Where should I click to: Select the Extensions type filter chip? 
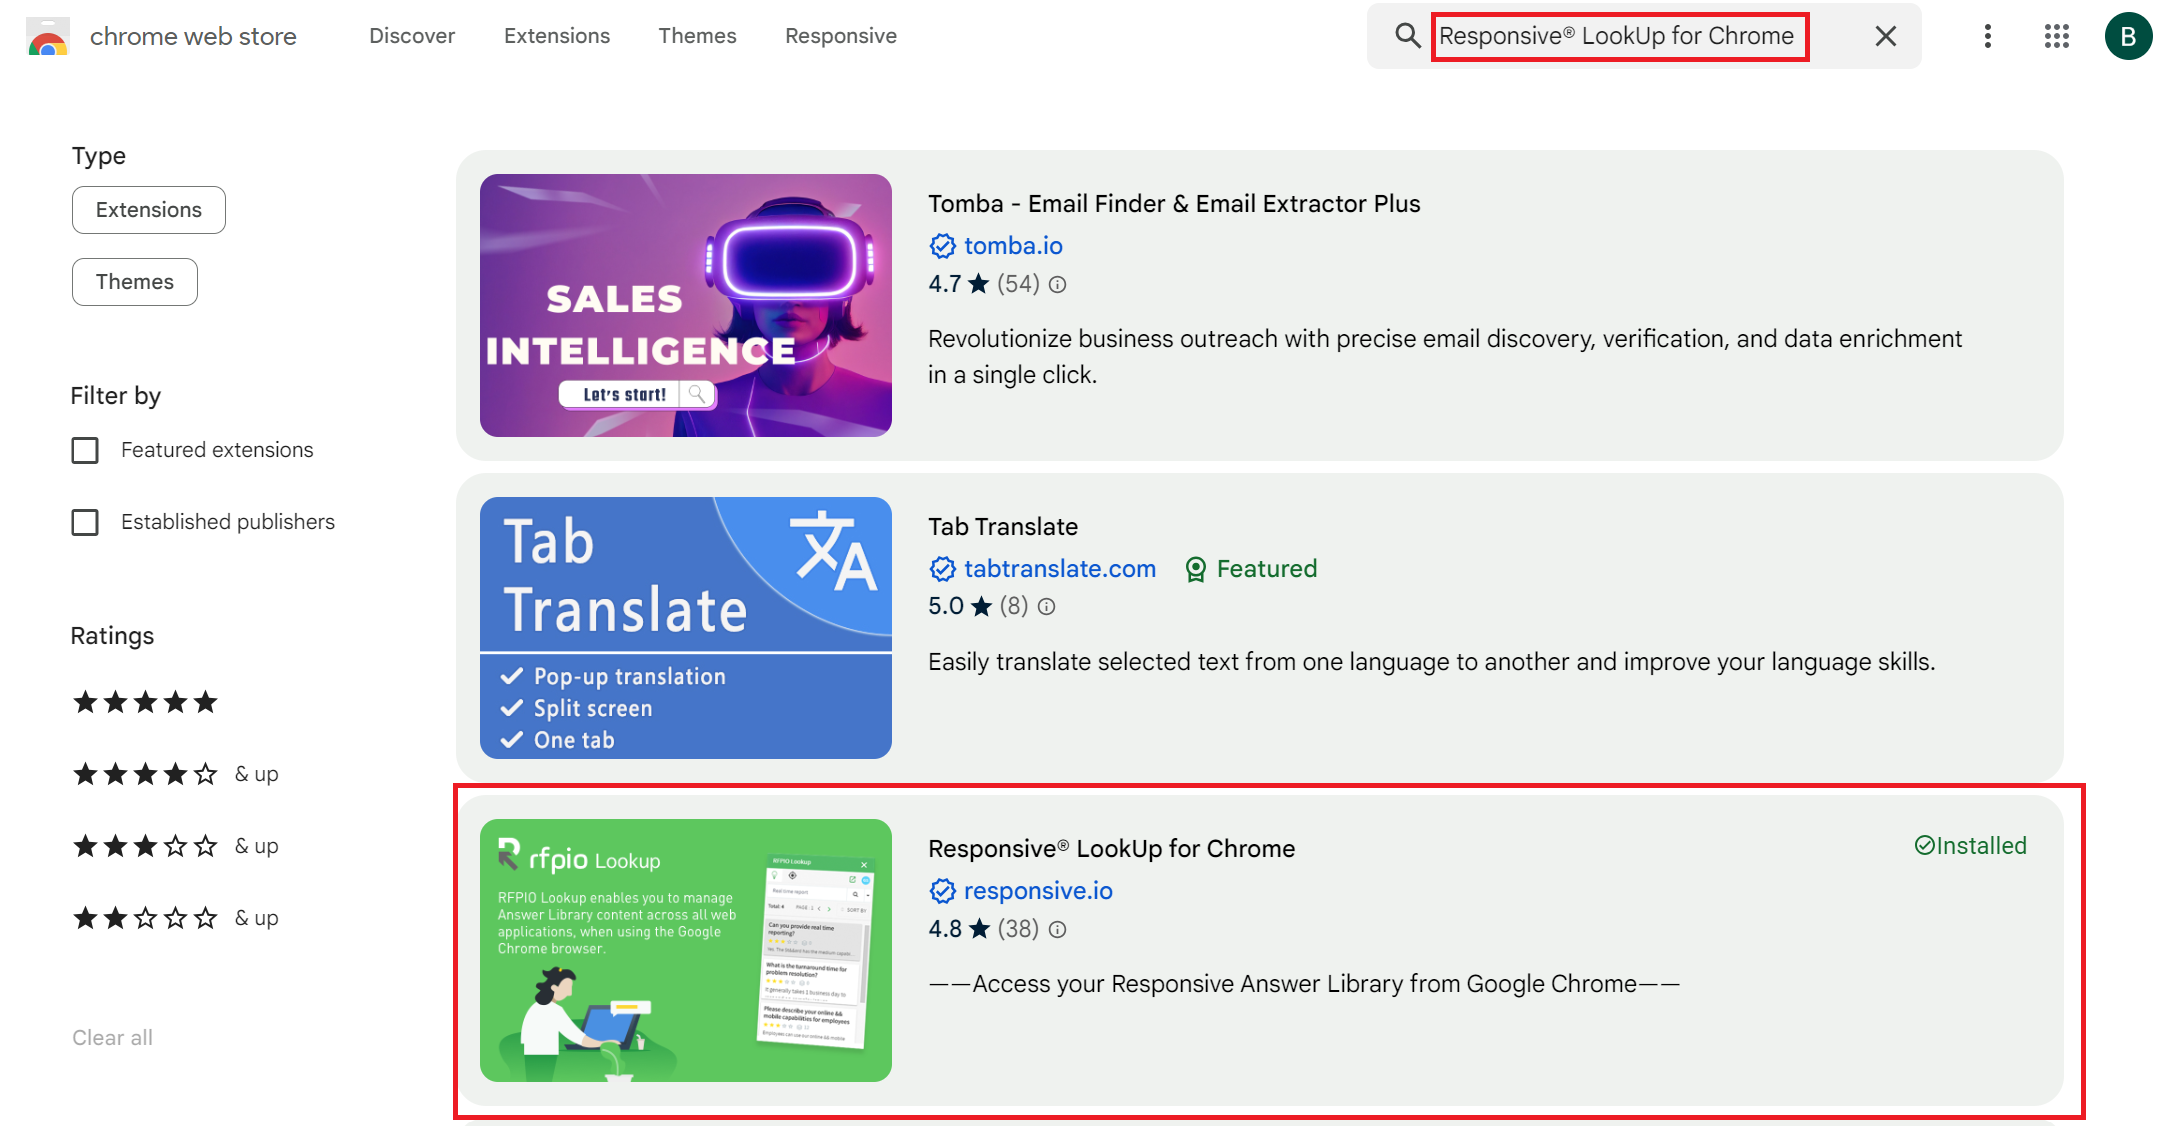[149, 210]
